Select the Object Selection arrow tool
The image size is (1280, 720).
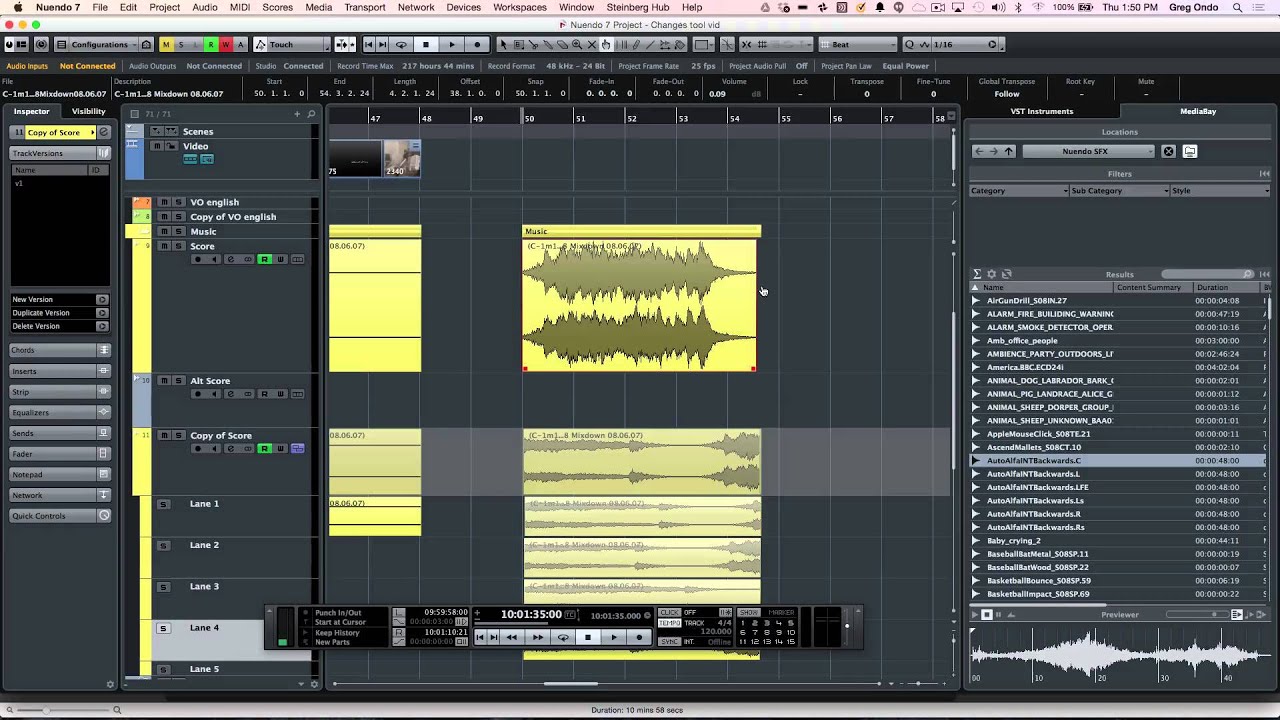tap(503, 45)
